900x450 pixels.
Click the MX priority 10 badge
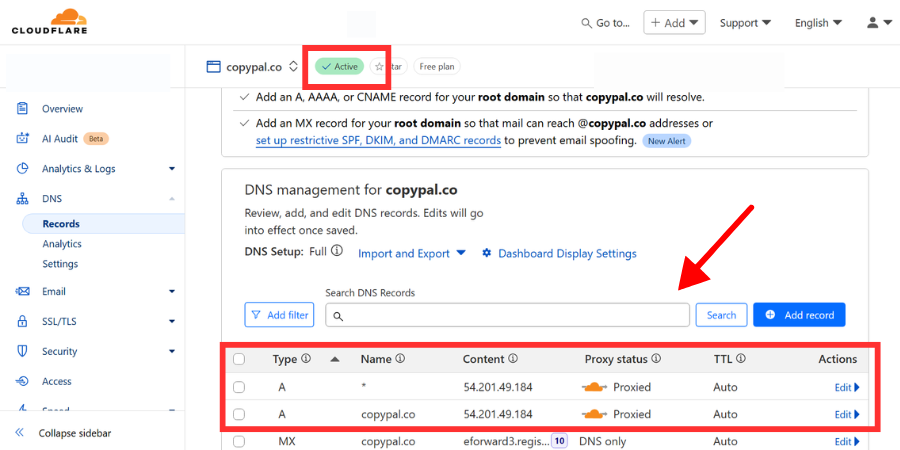[560, 441]
